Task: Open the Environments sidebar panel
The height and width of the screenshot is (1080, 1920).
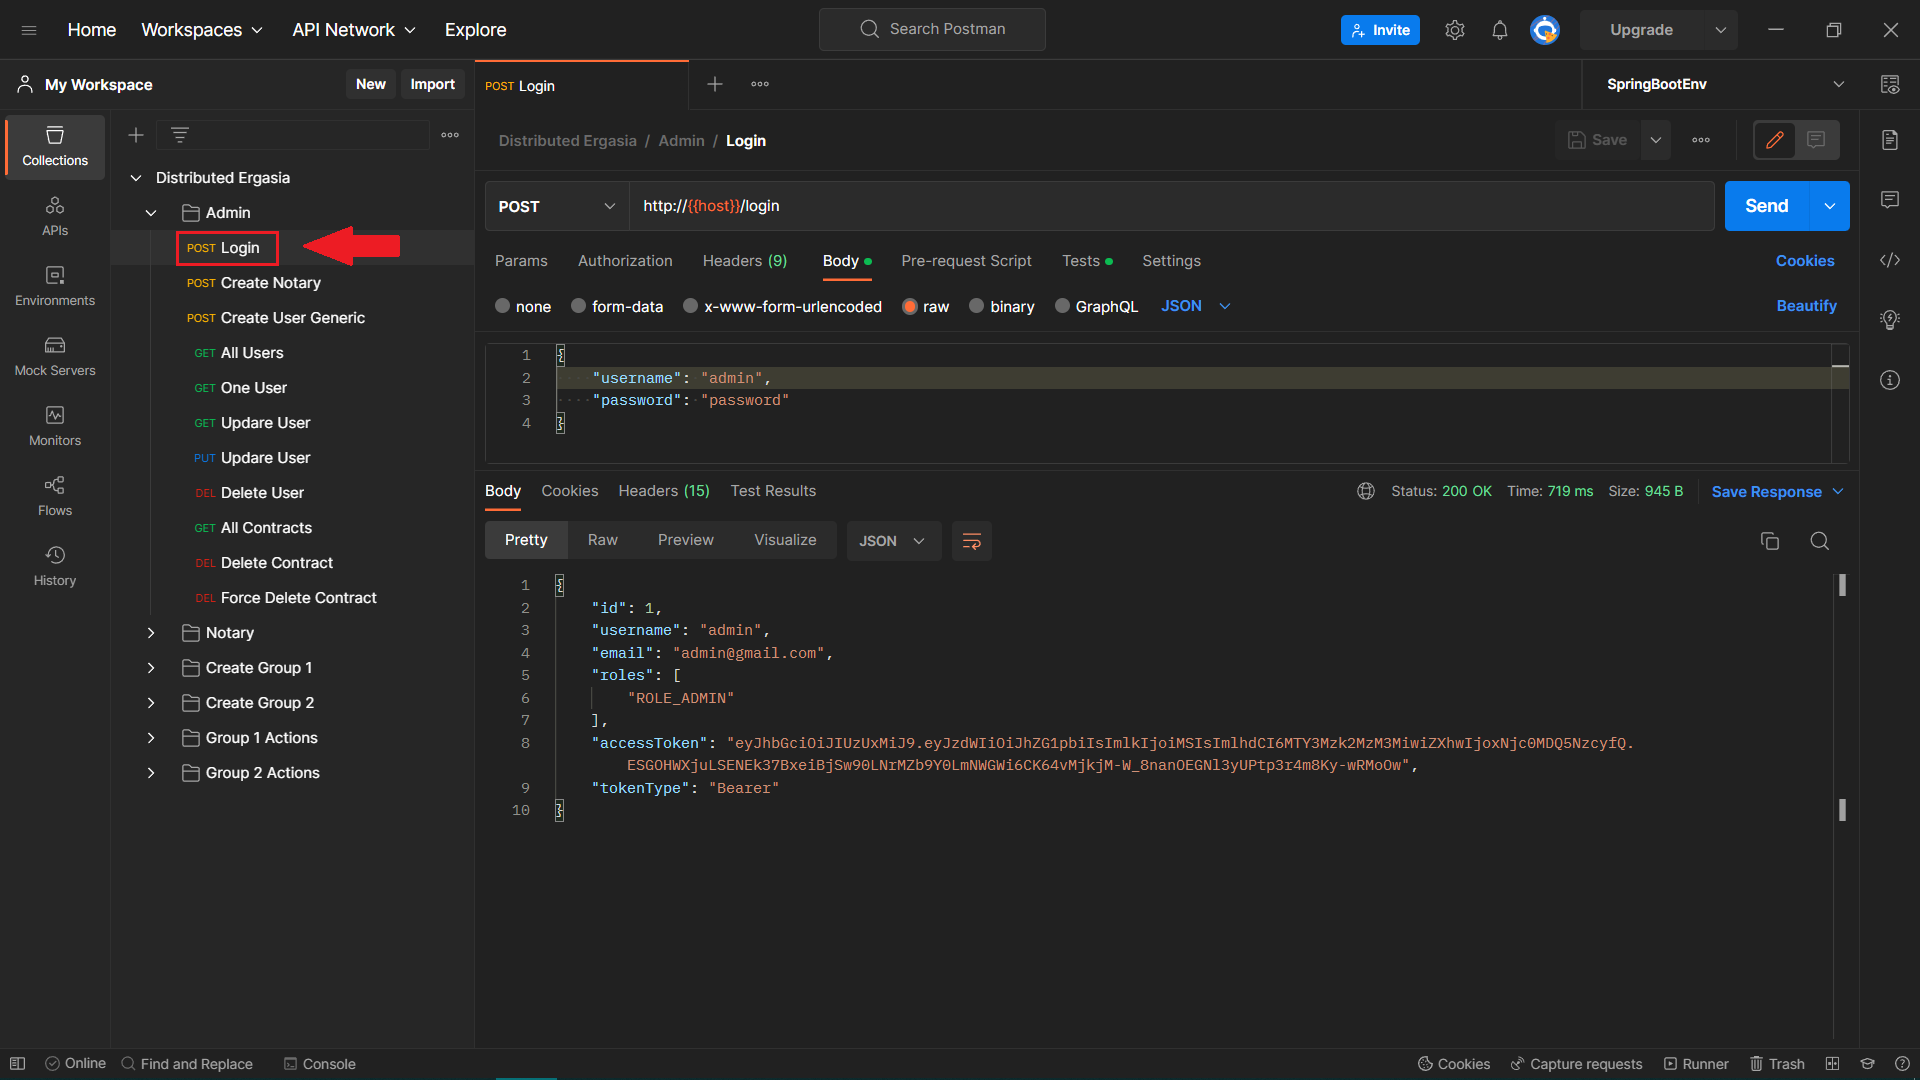Action: pyautogui.click(x=55, y=287)
